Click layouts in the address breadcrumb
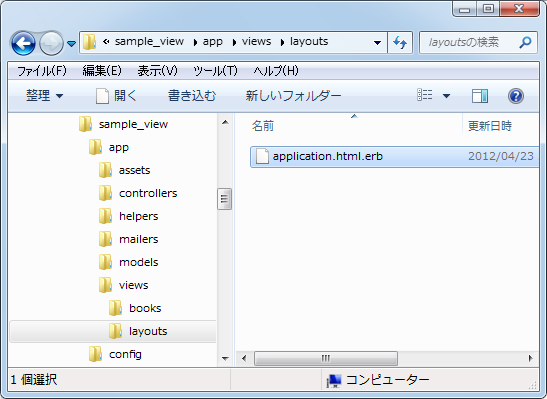Viewport: 547px width, 399px height. click(309, 42)
